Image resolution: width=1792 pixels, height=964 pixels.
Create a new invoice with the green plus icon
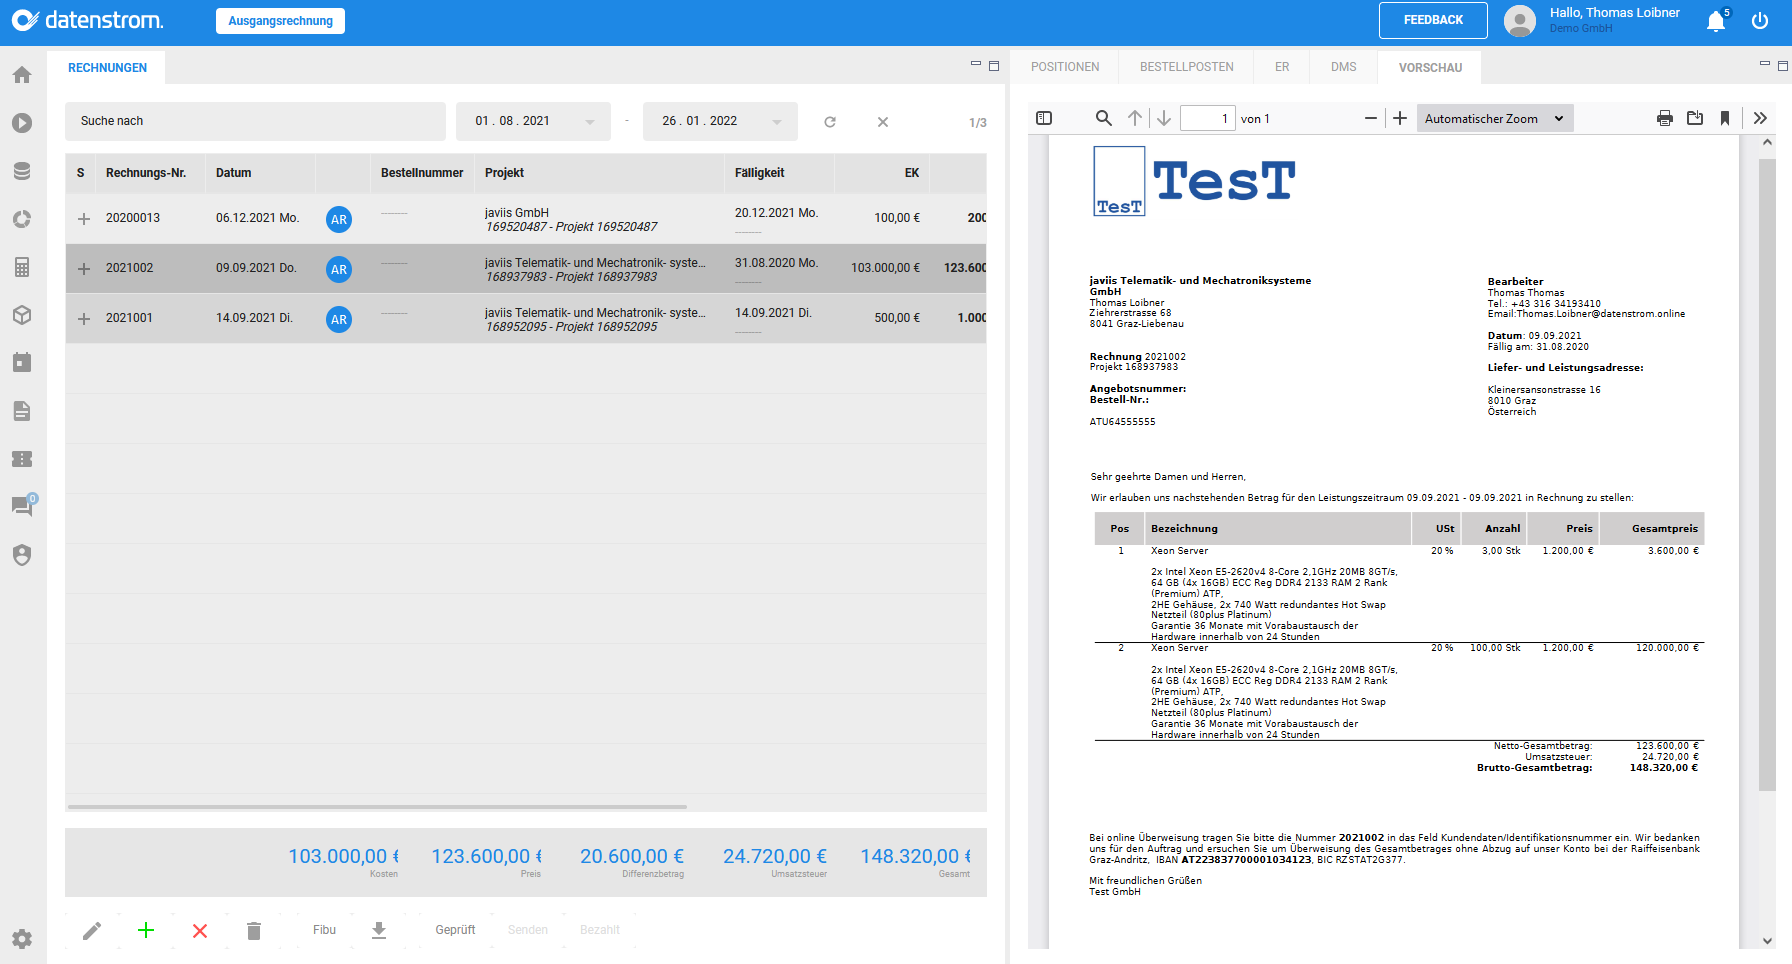[x=146, y=930]
